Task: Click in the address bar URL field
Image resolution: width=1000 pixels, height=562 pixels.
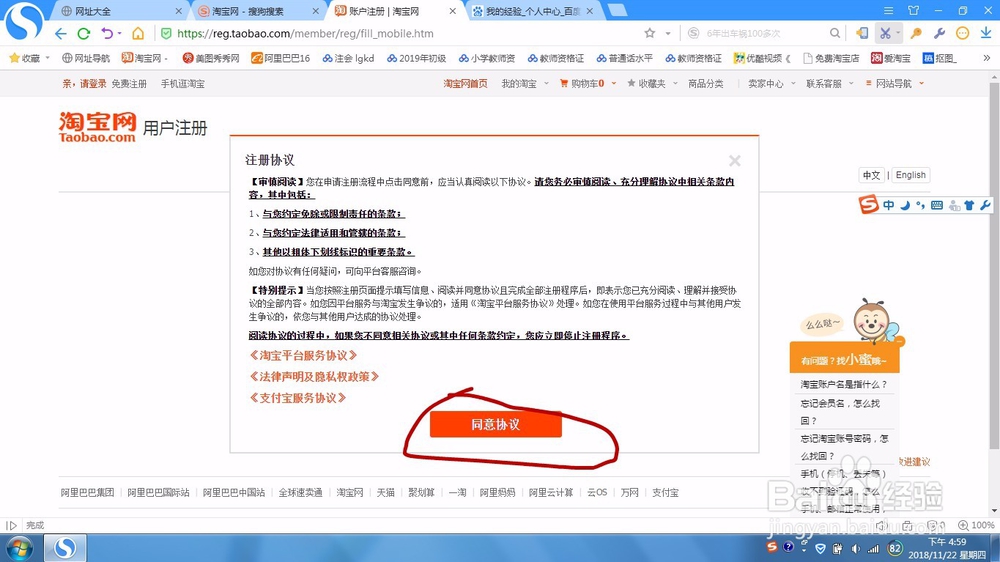Action: 408,33
